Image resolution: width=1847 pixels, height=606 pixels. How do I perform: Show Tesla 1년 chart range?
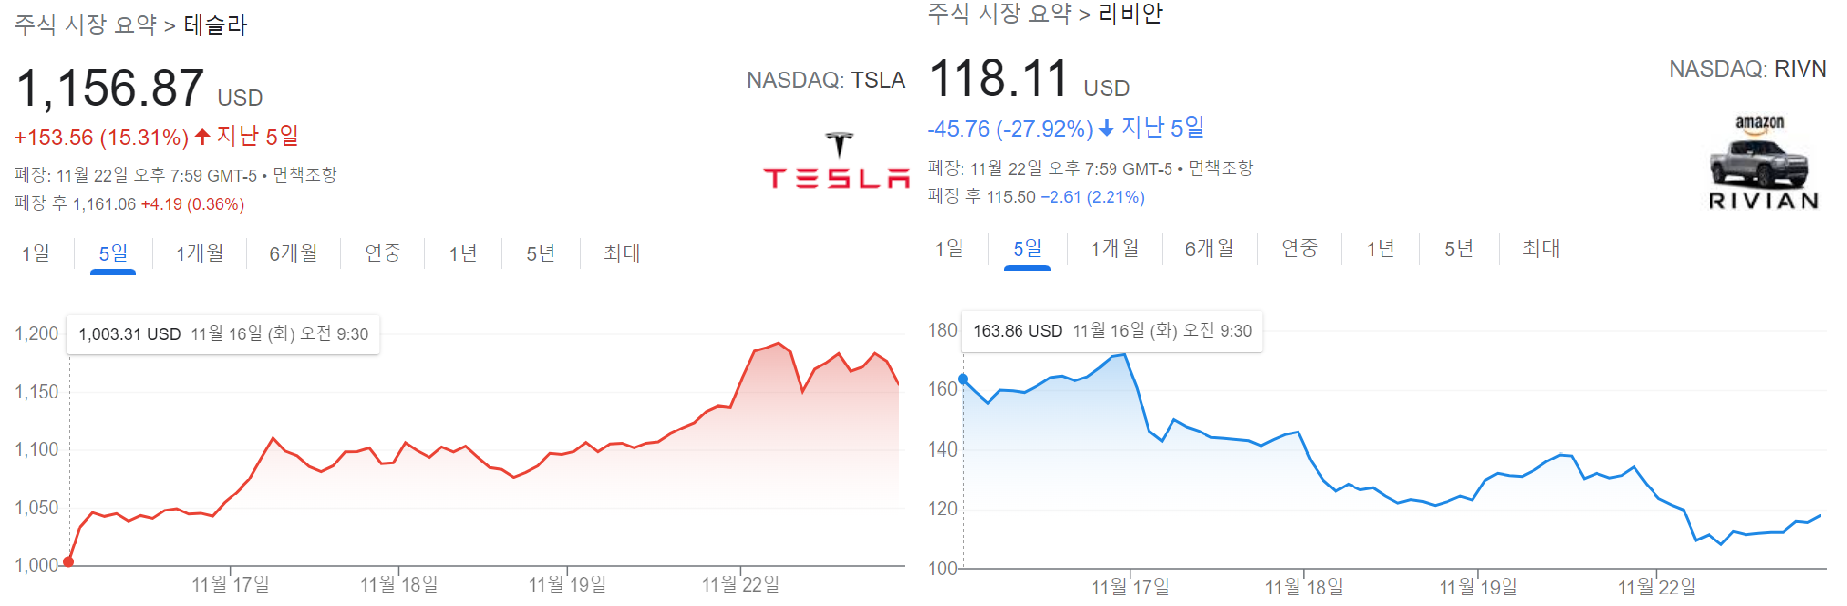(x=463, y=253)
